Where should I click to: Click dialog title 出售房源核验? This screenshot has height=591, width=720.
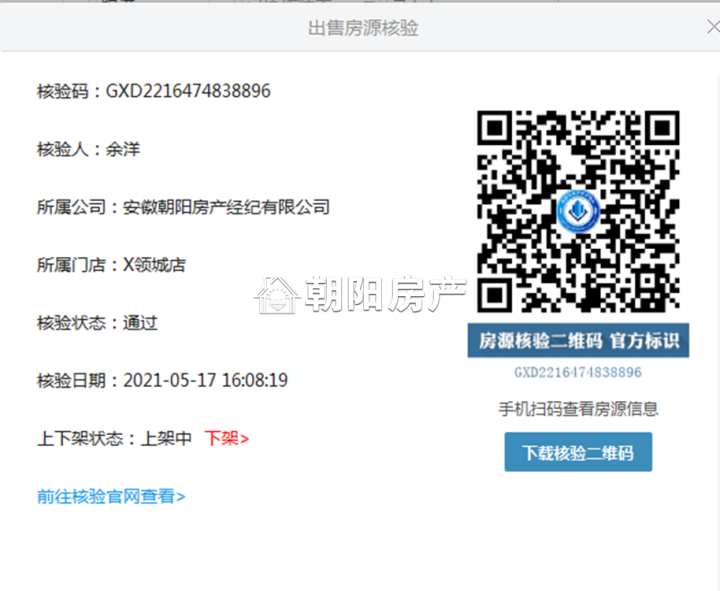click(x=363, y=28)
